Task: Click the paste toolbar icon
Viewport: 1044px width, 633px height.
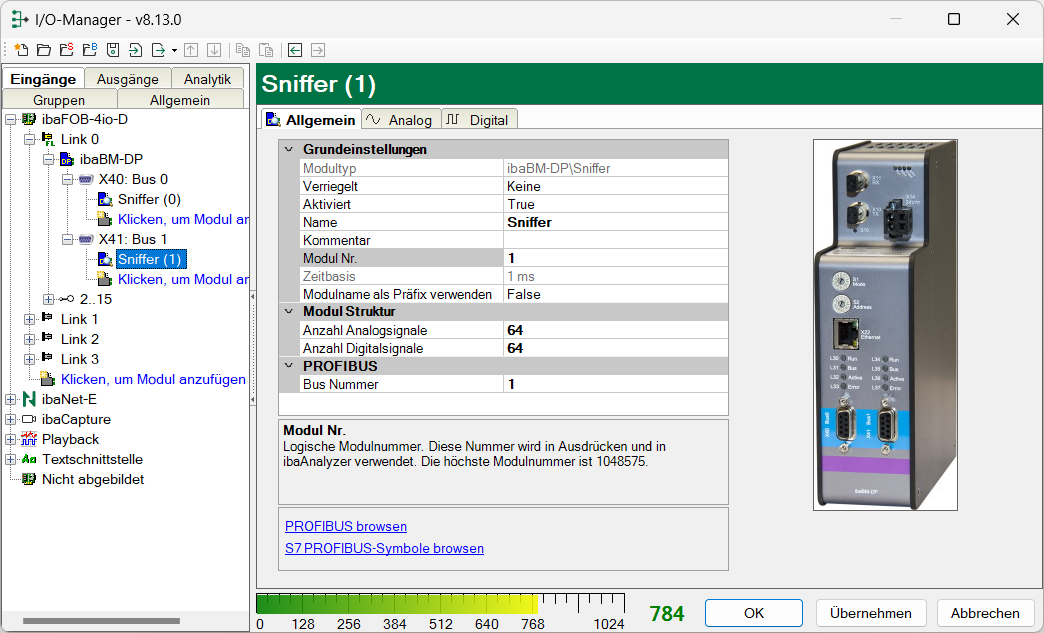Action: click(x=266, y=50)
